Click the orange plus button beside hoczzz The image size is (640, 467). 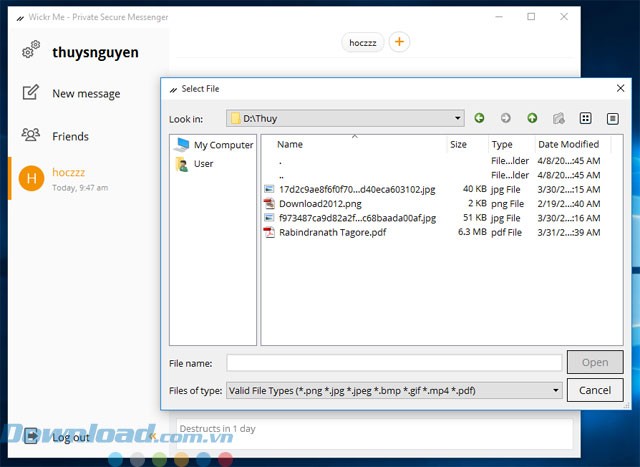[399, 42]
